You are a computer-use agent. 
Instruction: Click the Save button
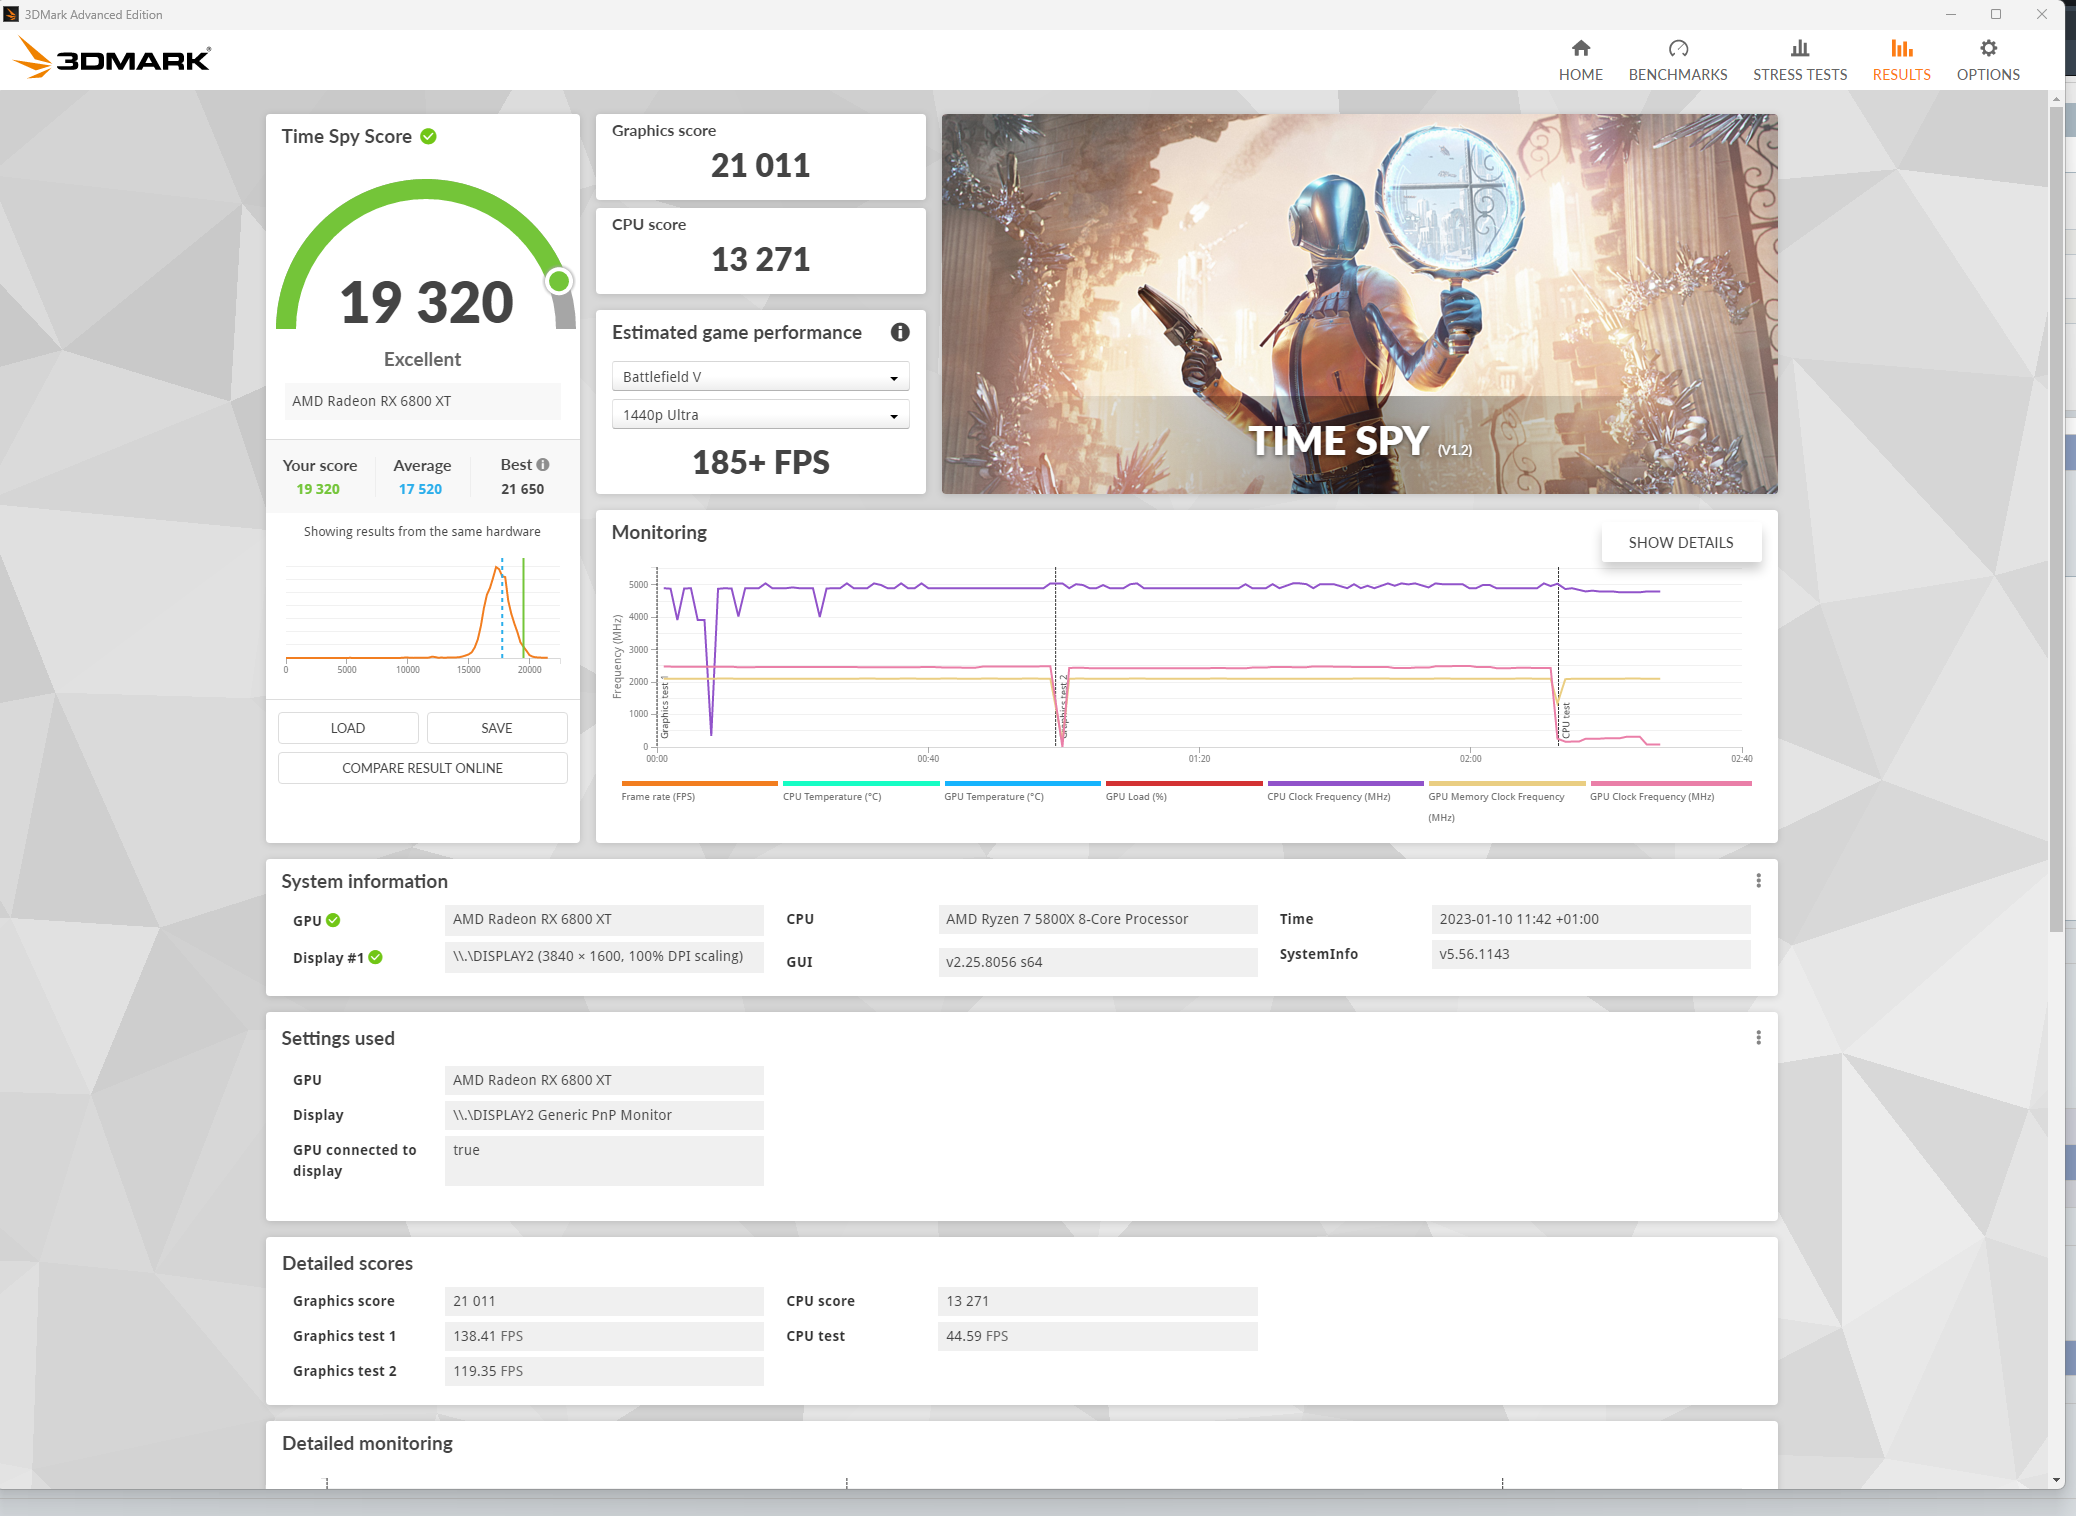(x=496, y=728)
